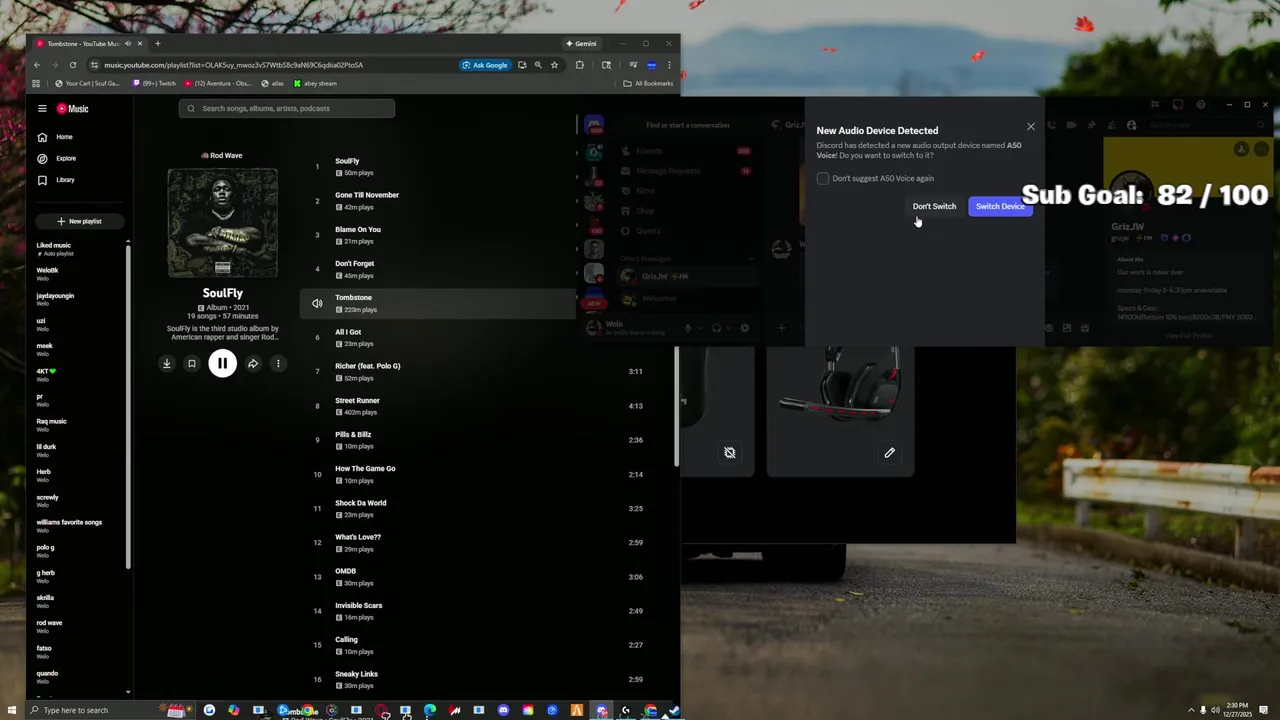Close the New Audio Device dialog
The height and width of the screenshot is (720, 1280).
[x=1031, y=127]
